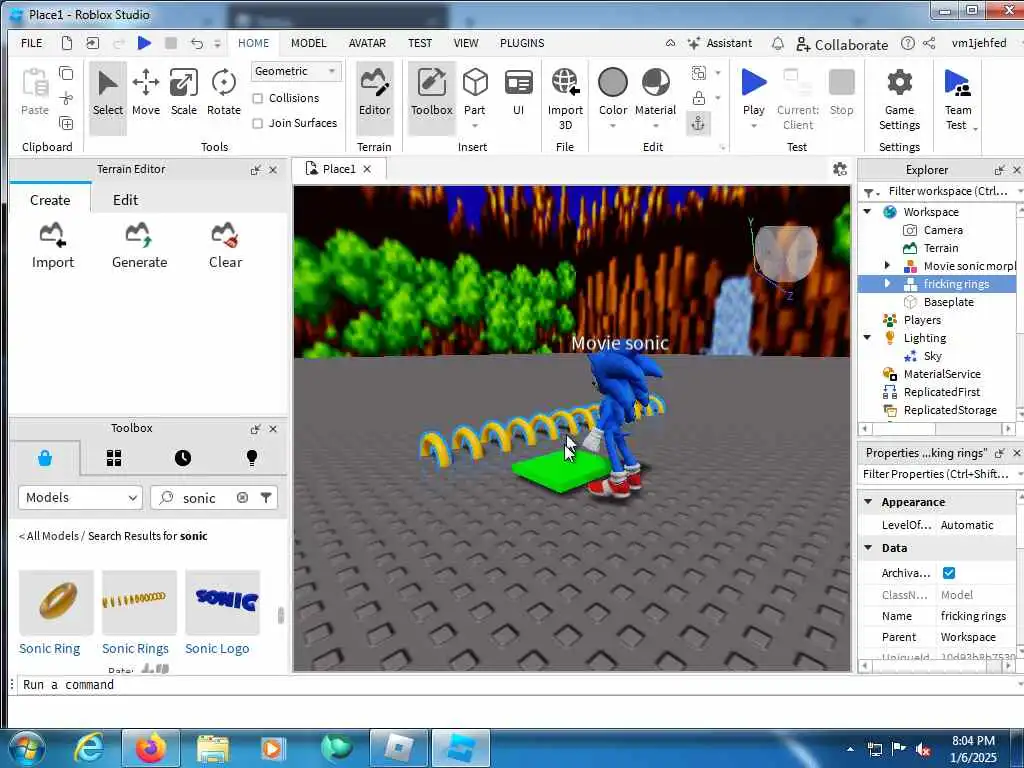Screen dimensions: 1024x768
Task: Enable the Collisions checkbox
Action: coord(258,99)
